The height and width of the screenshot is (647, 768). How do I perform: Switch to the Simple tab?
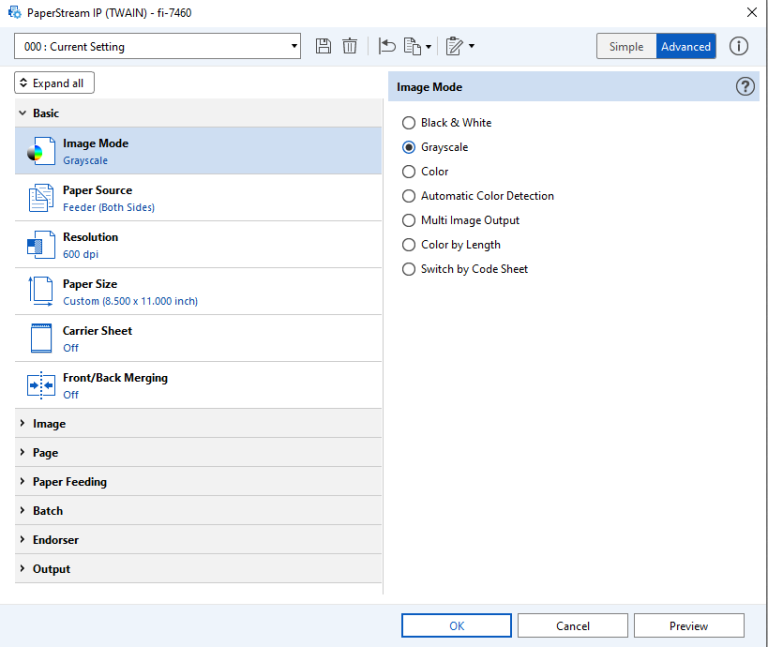coord(626,47)
